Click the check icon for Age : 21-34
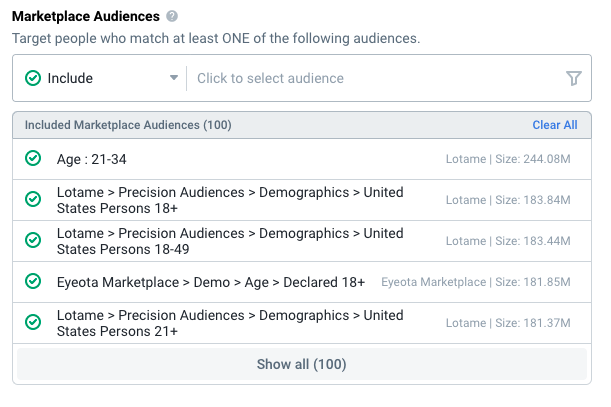The width and height of the screenshot is (611, 407). pyautogui.click(x=33, y=159)
